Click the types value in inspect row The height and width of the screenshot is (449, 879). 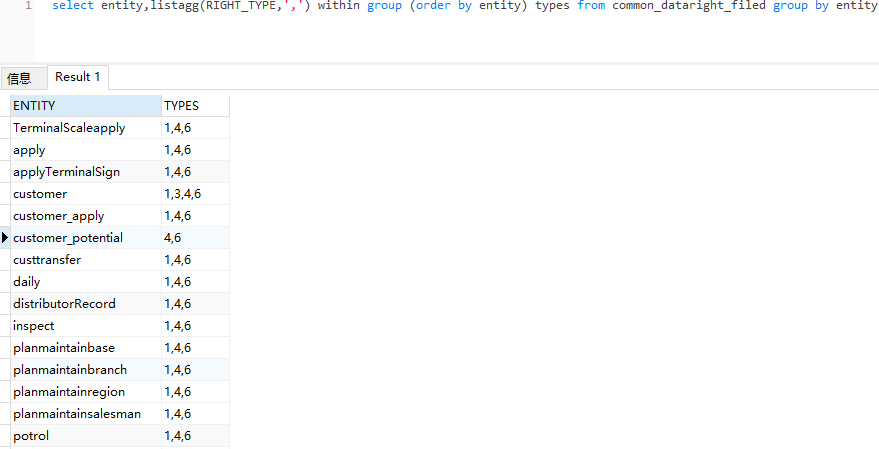pos(195,326)
